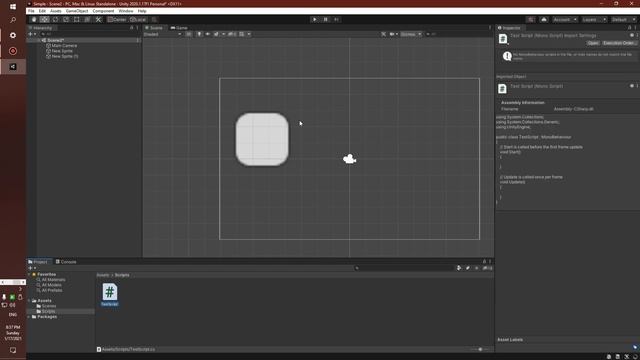
Task: Select the TestScript asset thumbnail
Action: (109, 295)
